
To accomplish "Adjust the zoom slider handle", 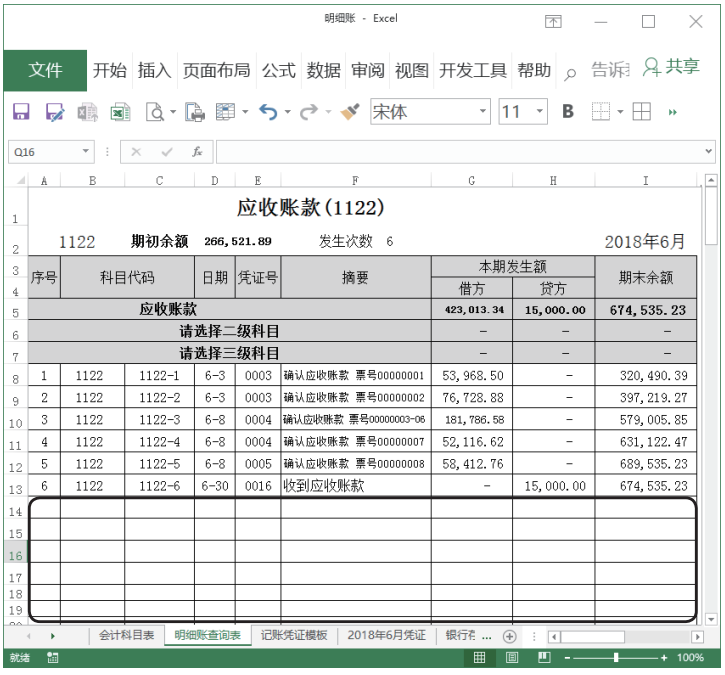I will [616, 657].
